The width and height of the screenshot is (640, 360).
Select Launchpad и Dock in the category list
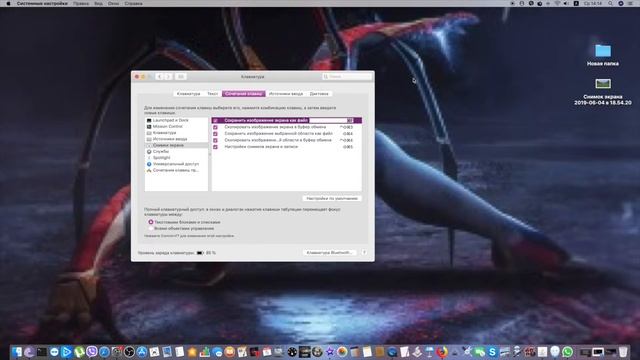tap(176, 120)
